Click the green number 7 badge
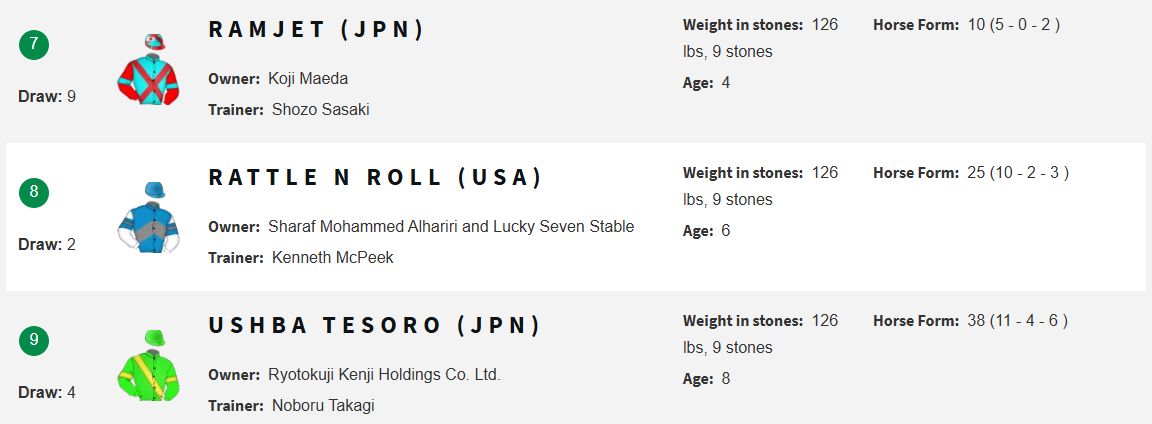The width and height of the screenshot is (1152, 424). click(34, 45)
